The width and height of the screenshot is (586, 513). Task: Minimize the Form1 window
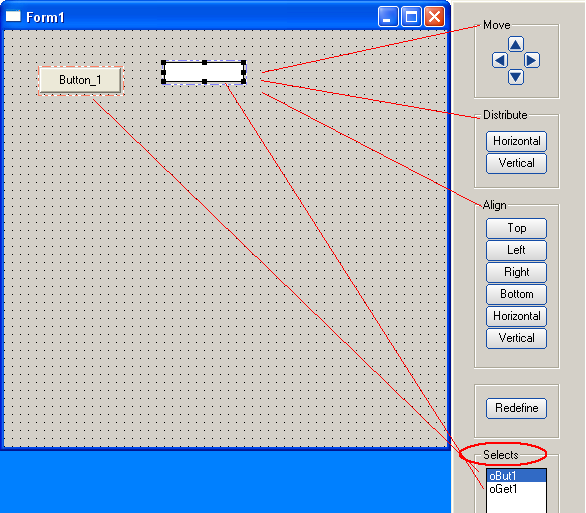[388, 17]
